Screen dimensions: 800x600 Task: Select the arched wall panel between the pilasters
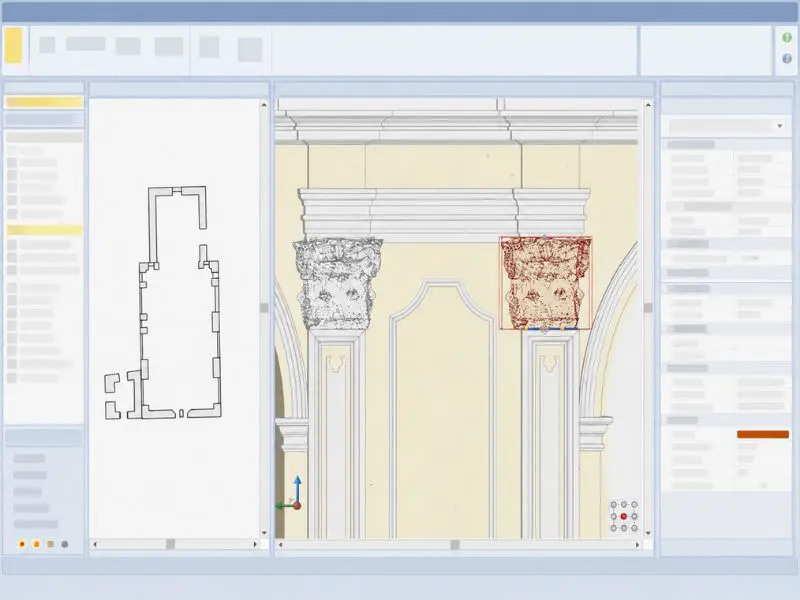(x=442, y=408)
